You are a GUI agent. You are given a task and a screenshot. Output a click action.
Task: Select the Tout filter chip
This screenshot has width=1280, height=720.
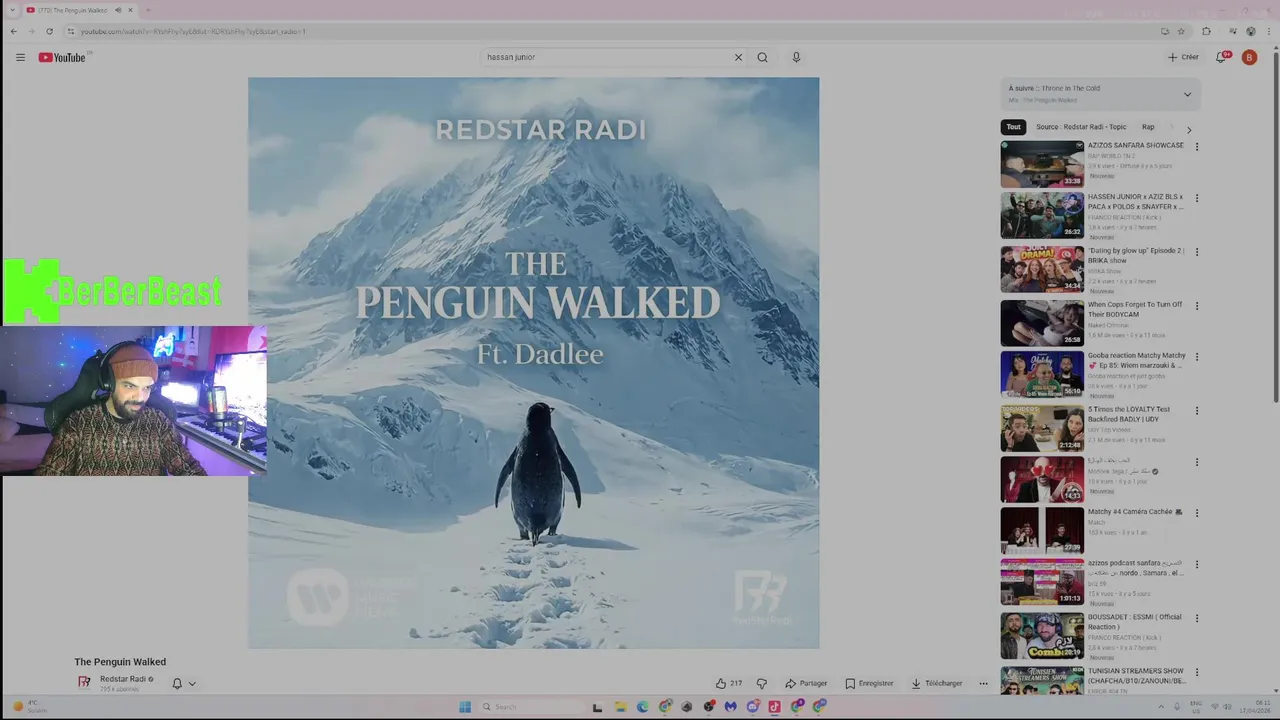[x=1013, y=127]
